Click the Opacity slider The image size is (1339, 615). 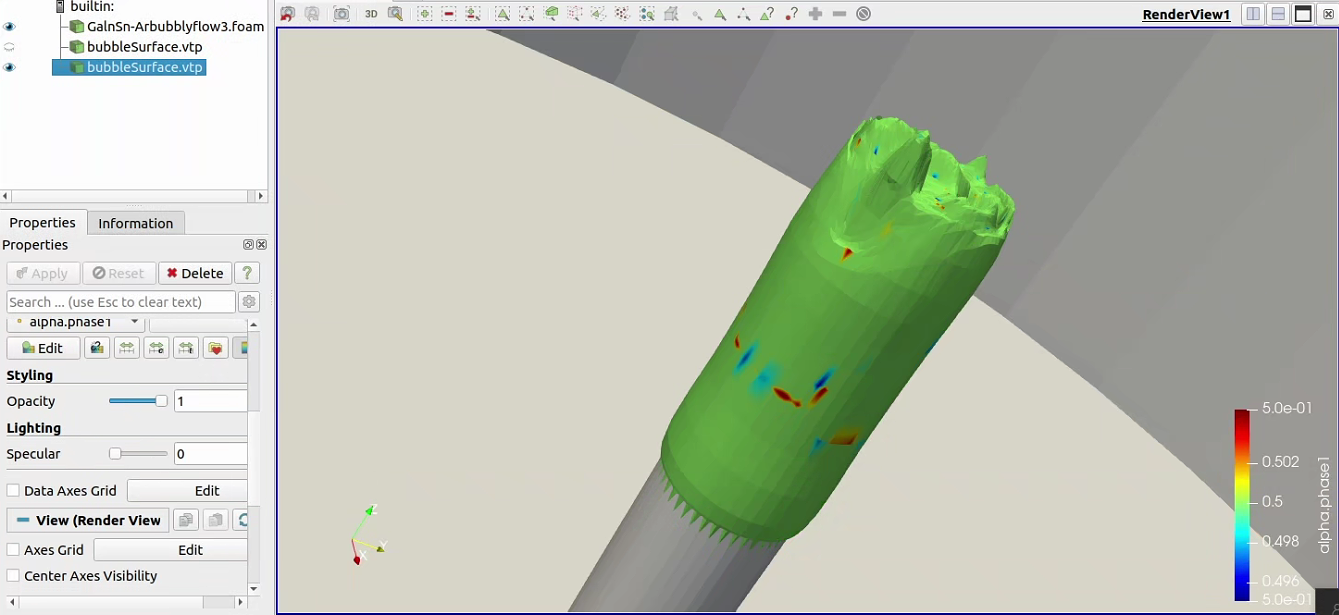click(138, 401)
